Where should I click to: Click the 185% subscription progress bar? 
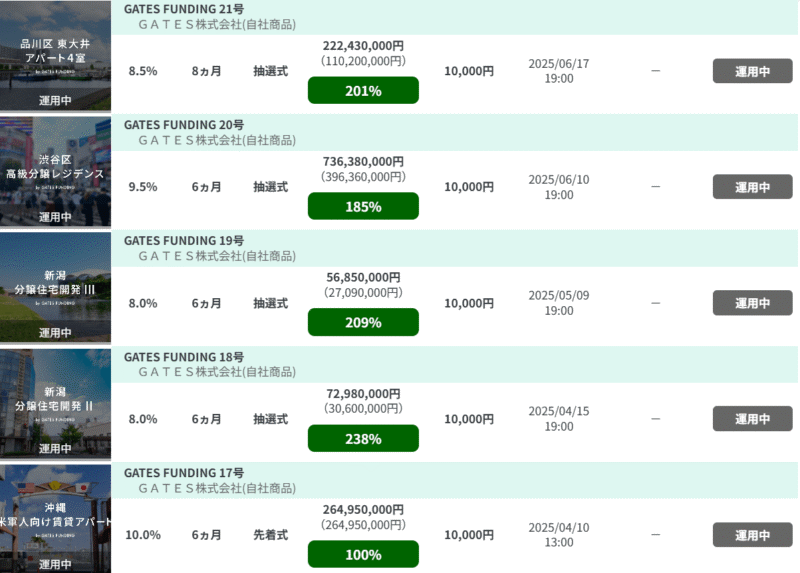point(363,206)
